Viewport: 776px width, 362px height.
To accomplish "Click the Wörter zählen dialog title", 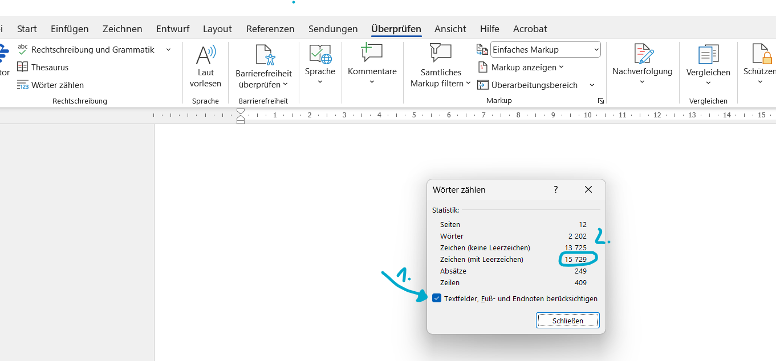I will coord(459,190).
